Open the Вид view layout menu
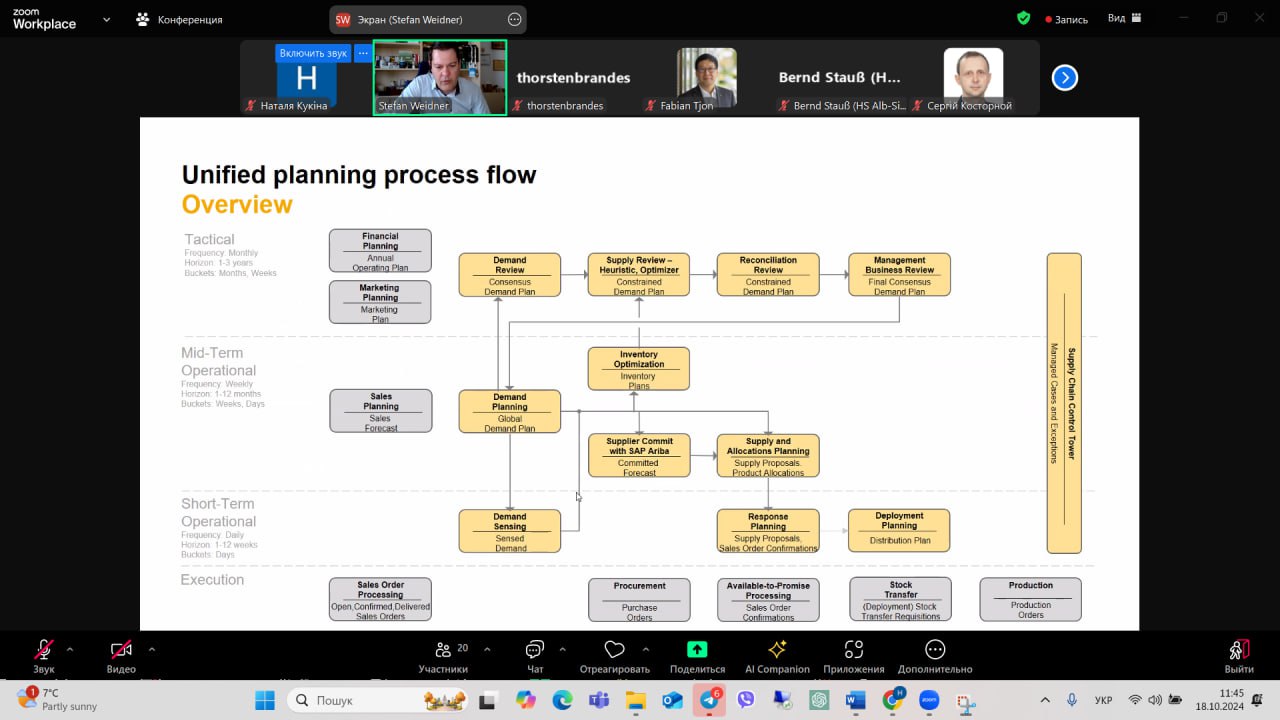Viewport: 1280px width, 720px height. click(1125, 18)
